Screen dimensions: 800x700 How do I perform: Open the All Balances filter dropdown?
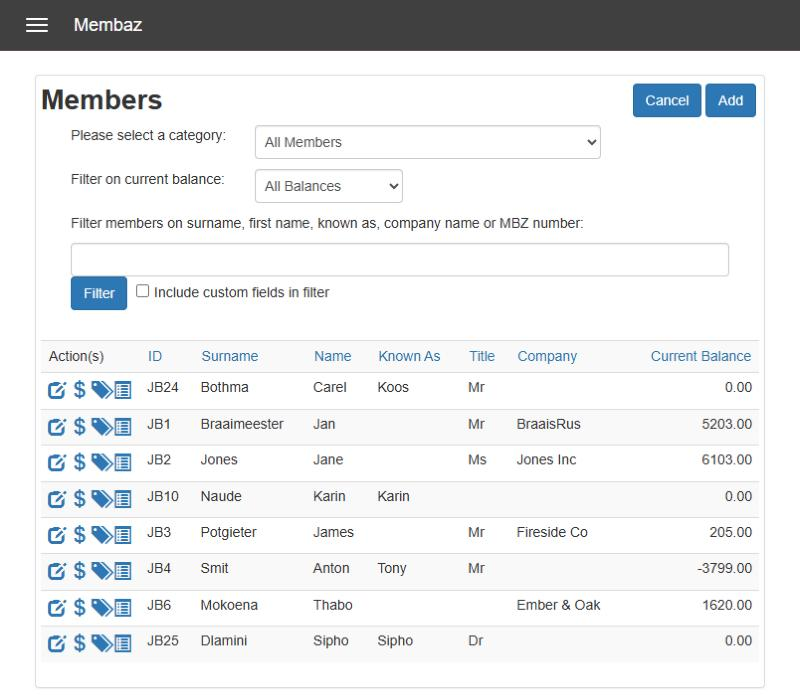click(329, 186)
